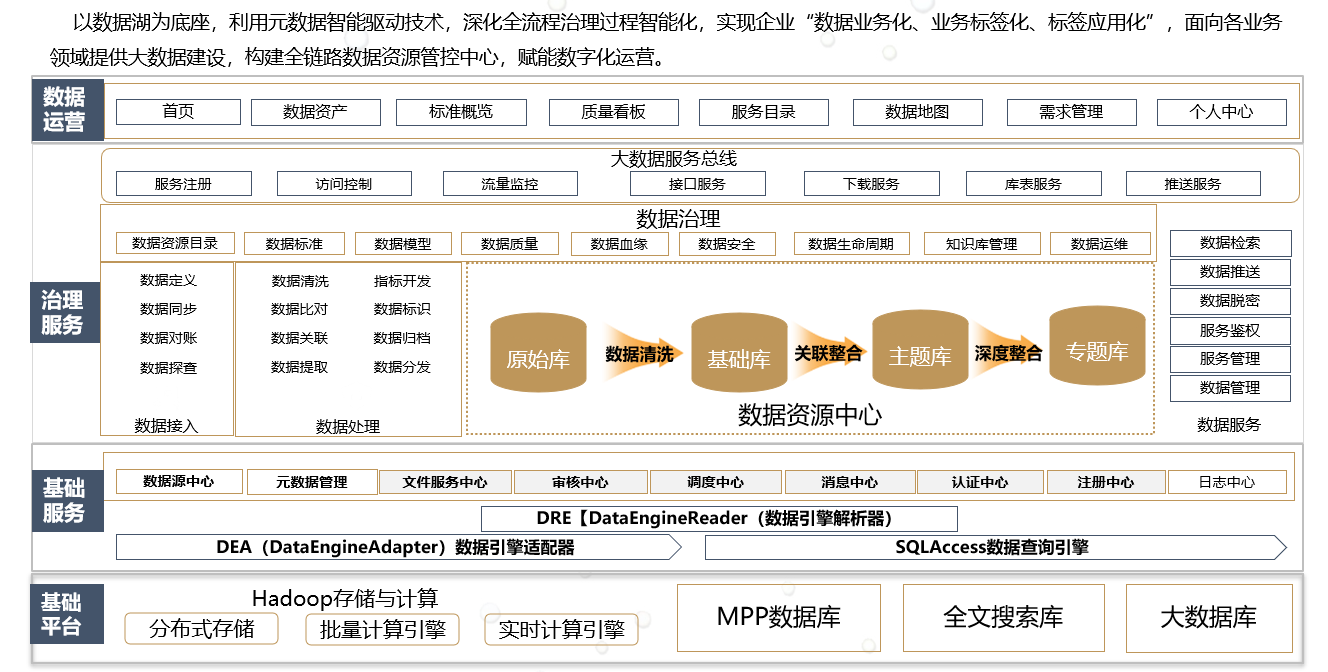Image resolution: width=1328 pixels, height=672 pixels.
Task: Click the 数据清洗 arrow after 原始库
Action: coord(639,354)
